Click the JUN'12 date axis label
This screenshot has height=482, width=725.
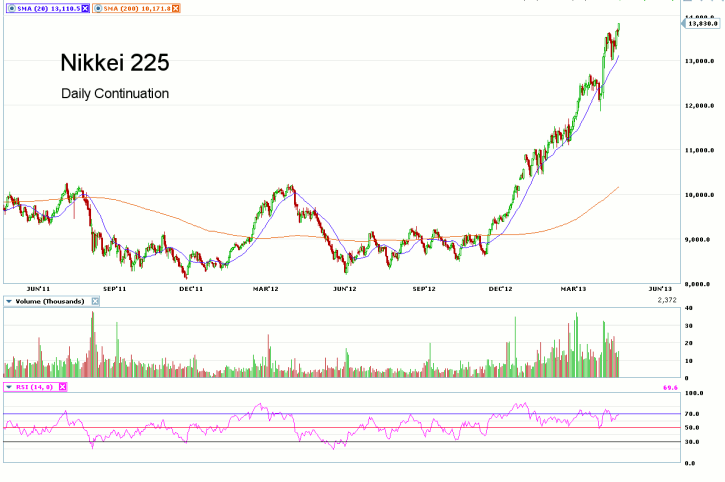[344, 288]
